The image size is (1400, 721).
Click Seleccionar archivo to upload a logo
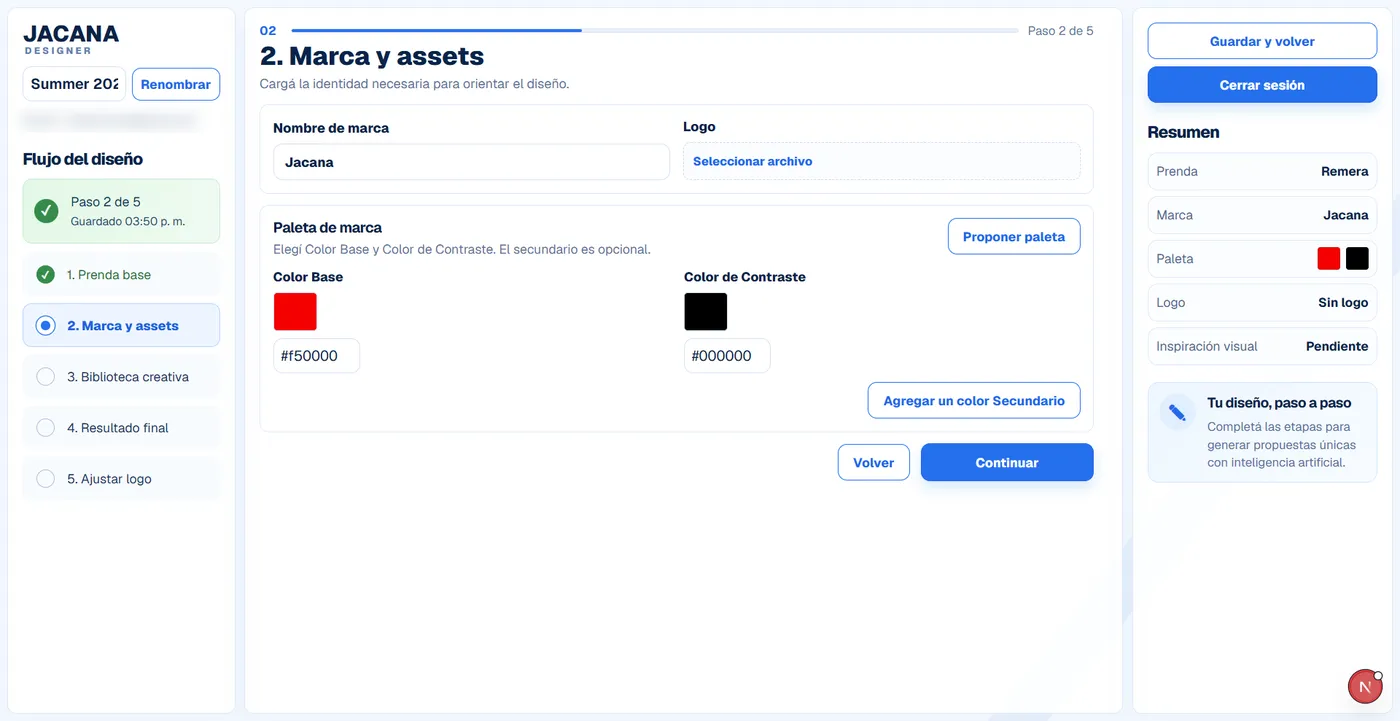(x=881, y=161)
